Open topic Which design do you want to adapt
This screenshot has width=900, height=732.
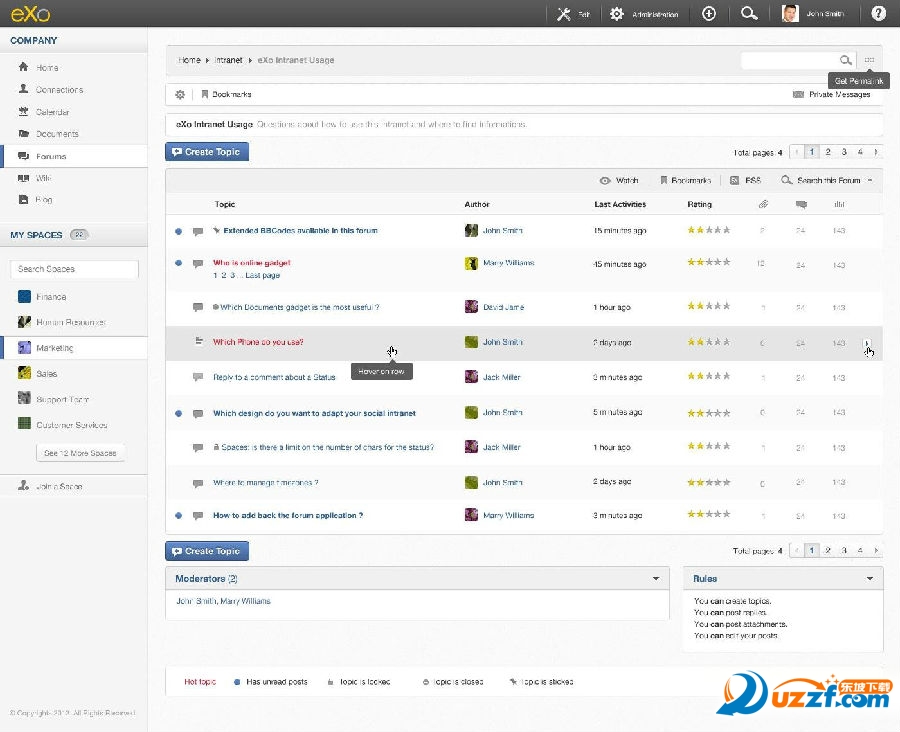point(314,413)
